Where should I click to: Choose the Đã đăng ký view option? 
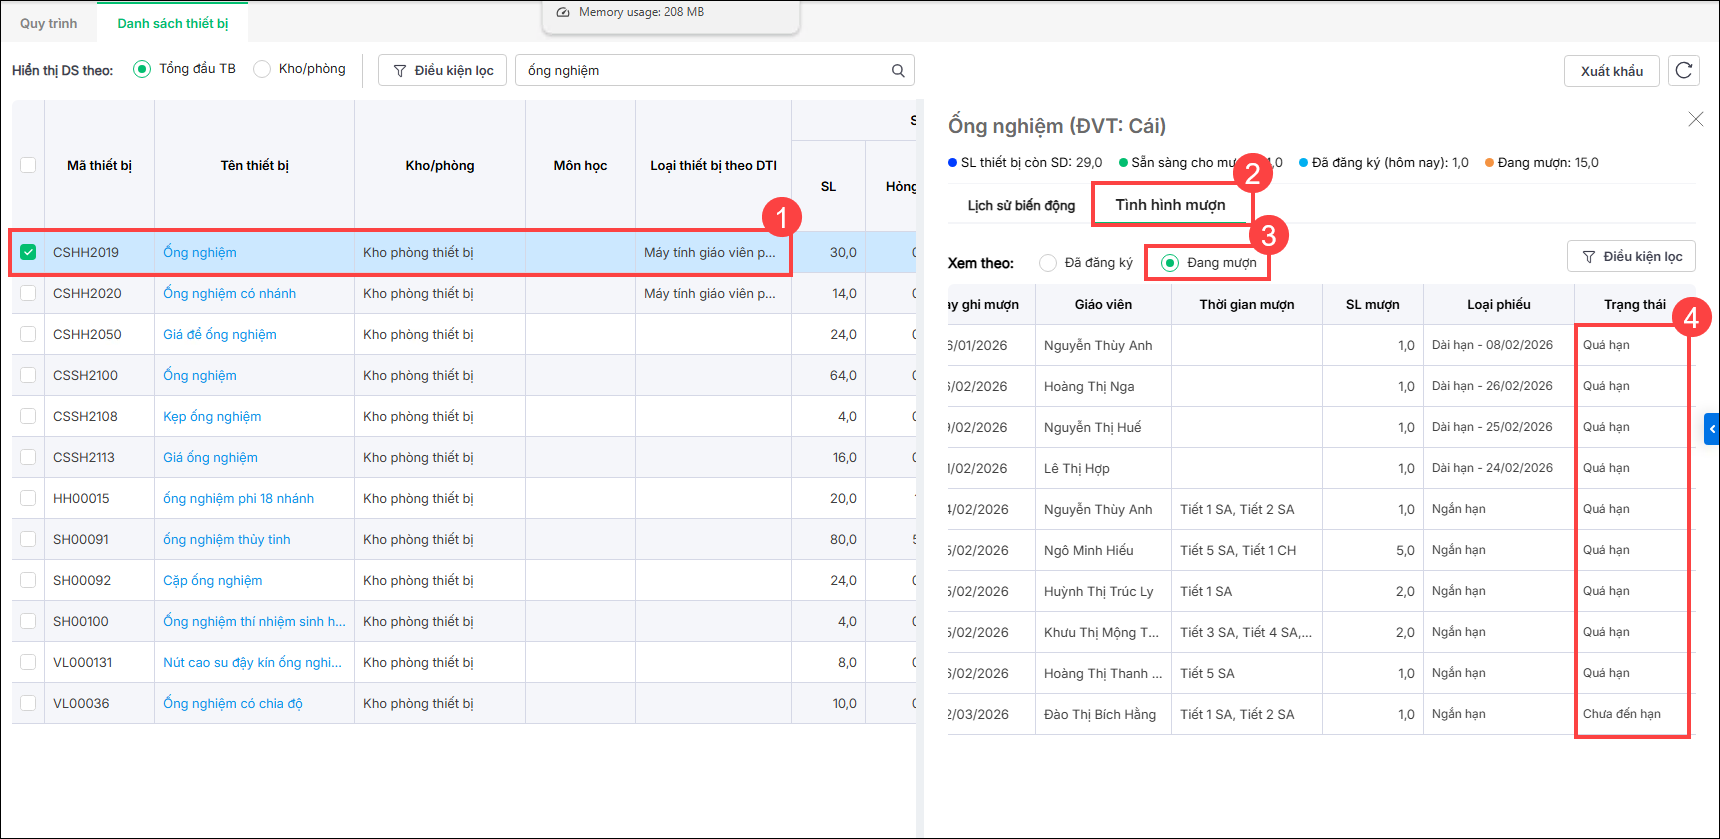[1048, 263]
